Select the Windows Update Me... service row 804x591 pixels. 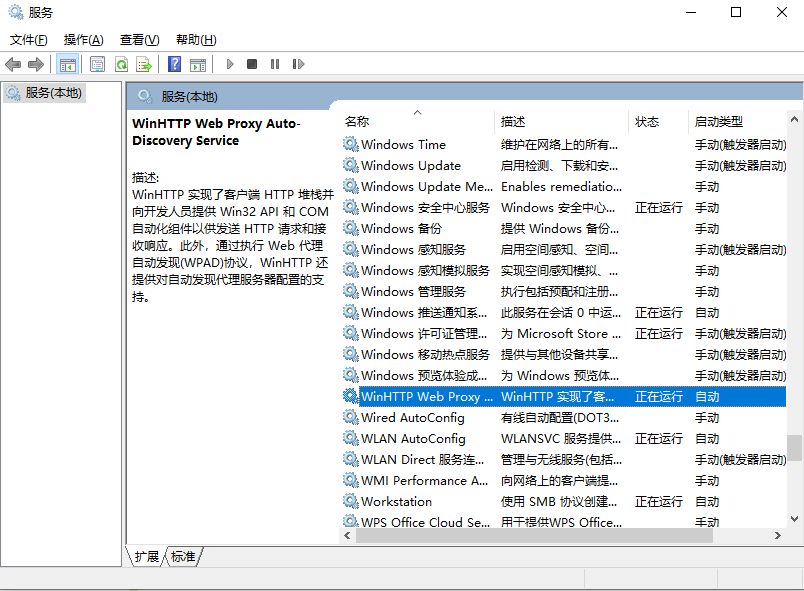(x=563, y=187)
